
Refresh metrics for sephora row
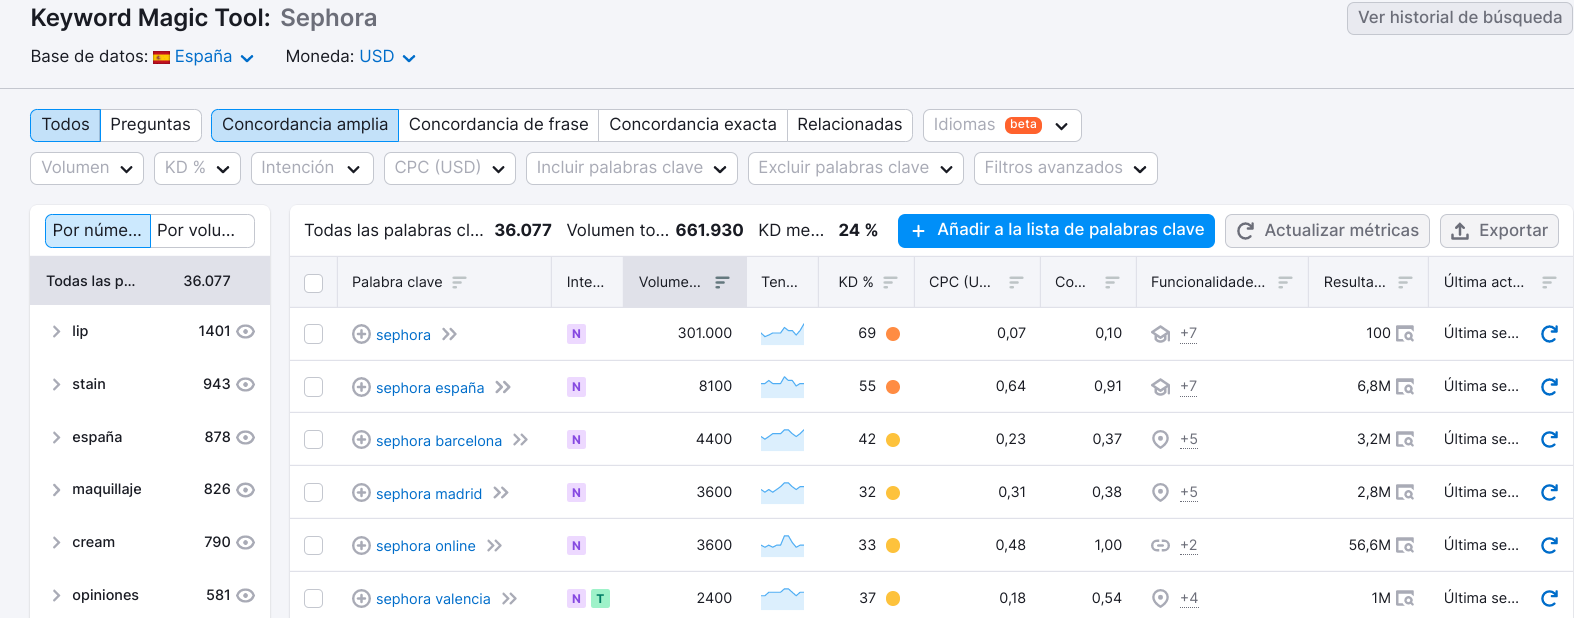pos(1549,334)
